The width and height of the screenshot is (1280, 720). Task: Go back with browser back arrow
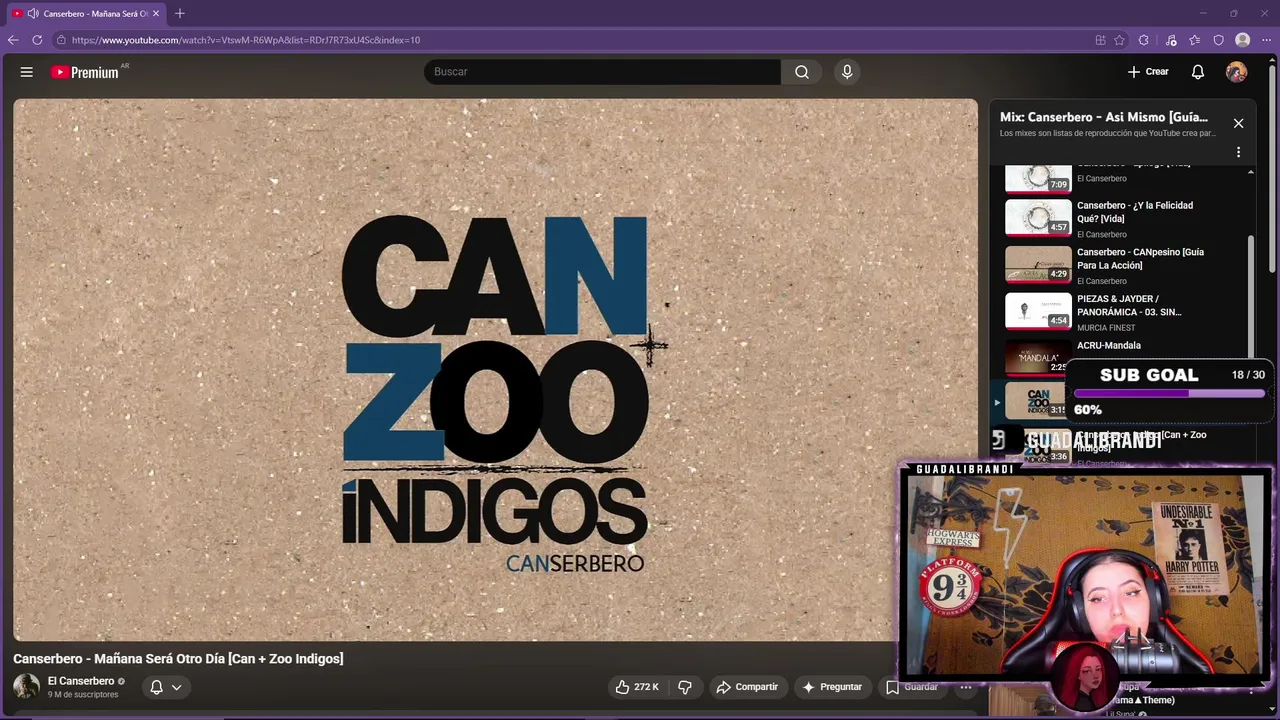(x=13, y=40)
